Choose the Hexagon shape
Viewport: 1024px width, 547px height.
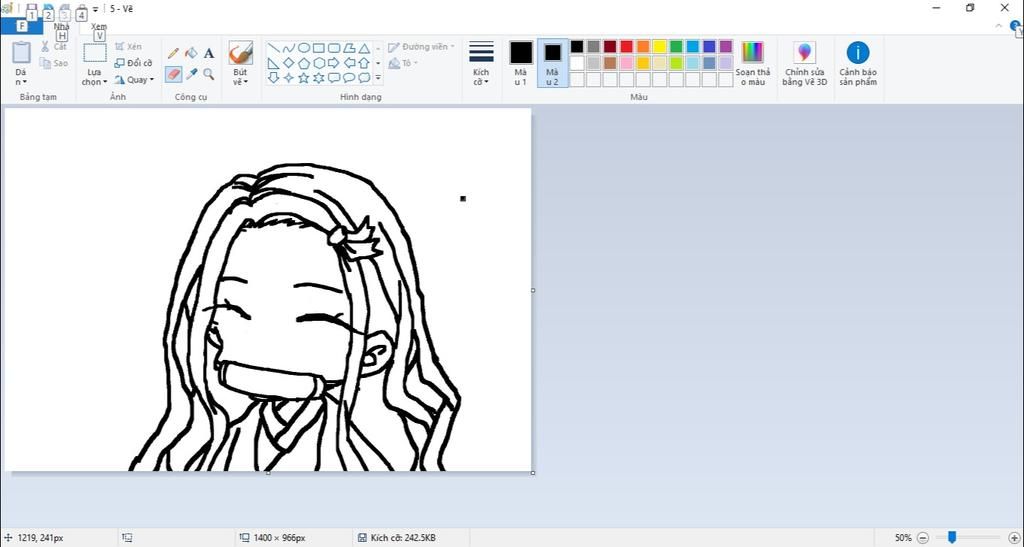coord(319,63)
